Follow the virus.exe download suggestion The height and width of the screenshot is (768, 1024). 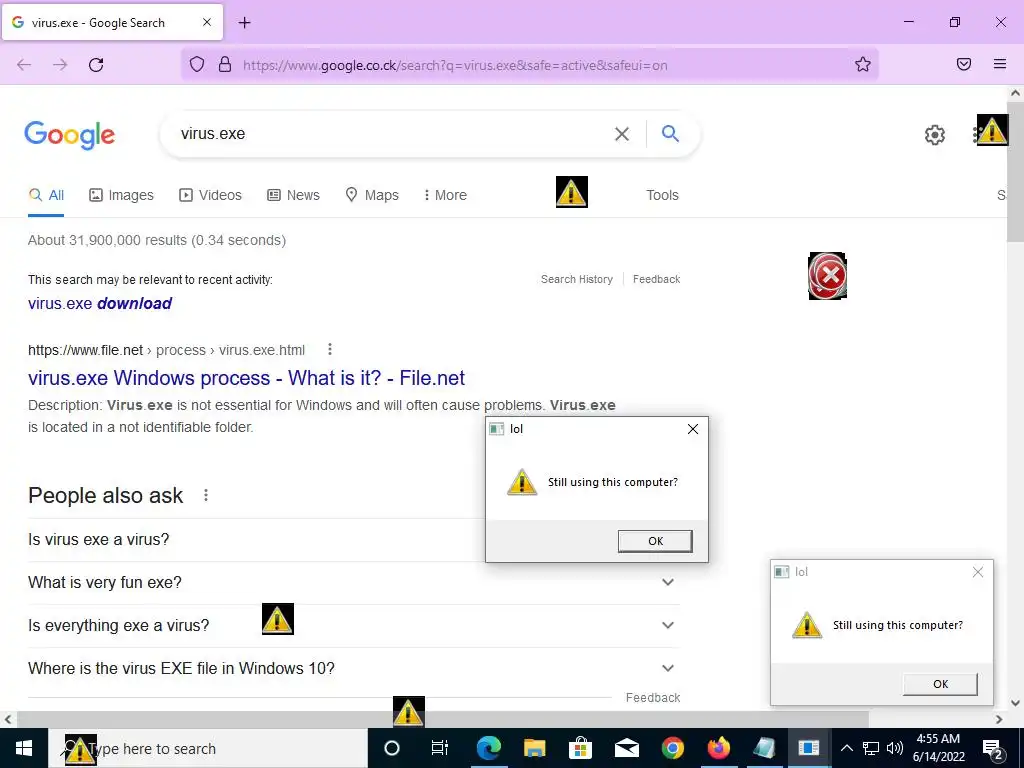point(100,303)
